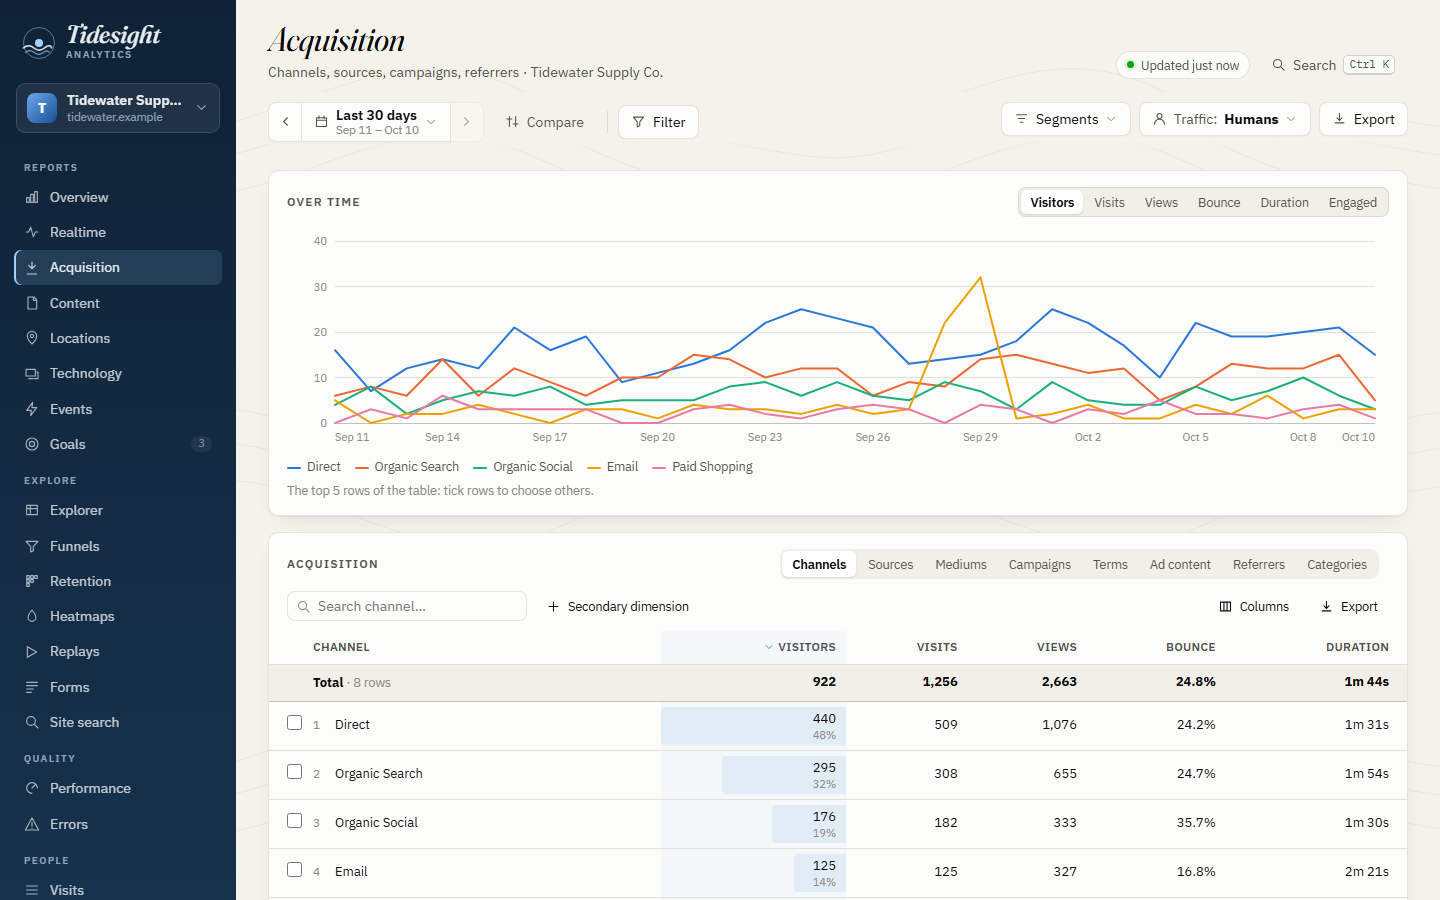The width and height of the screenshot is (1440, 900).
Task: Go to previous date period arrow
Action: 285,122
